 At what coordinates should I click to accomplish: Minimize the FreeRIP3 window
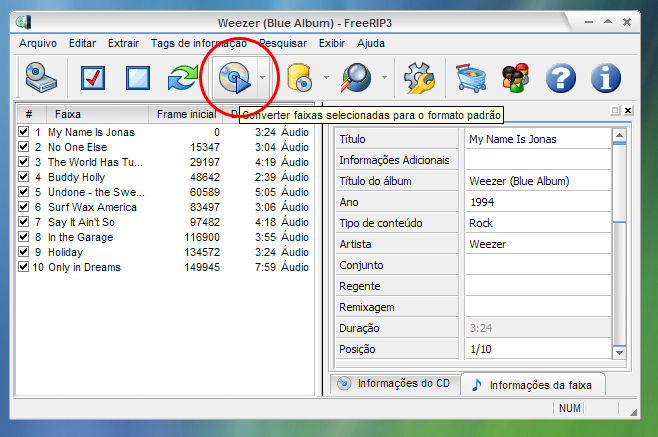click(589, 22)
